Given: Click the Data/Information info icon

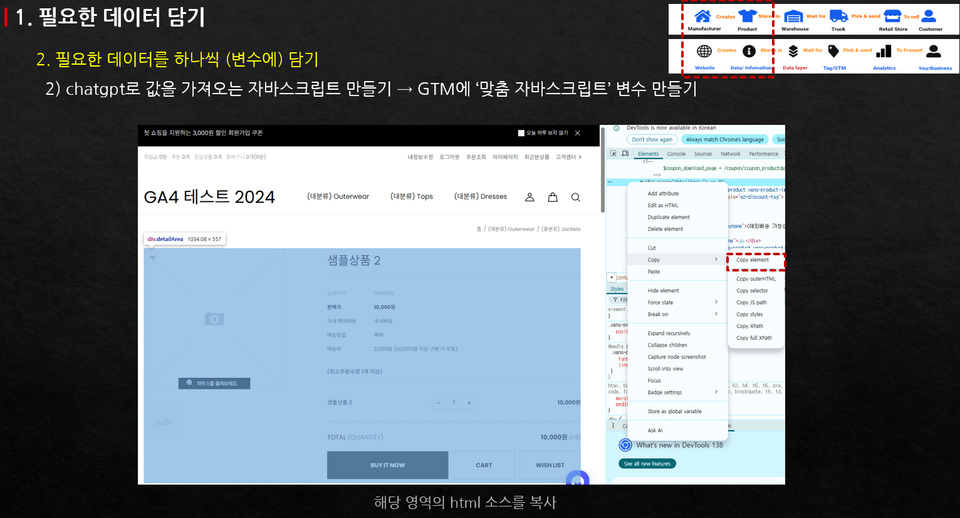Looking at the screenshot, I should tap(749, 51).
